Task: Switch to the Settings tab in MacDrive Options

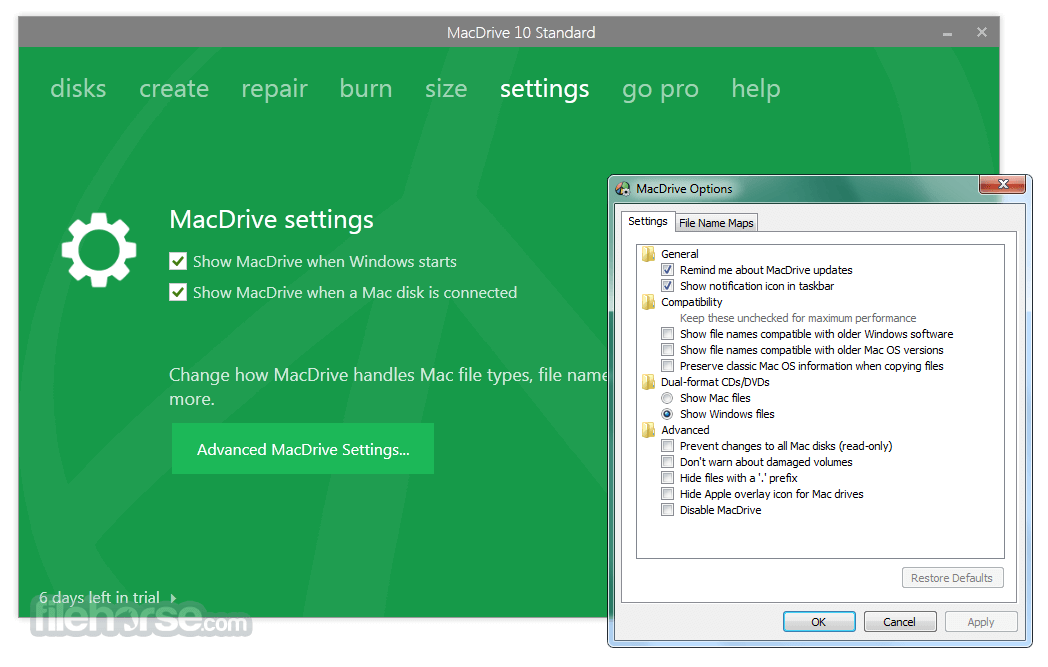Action: [x=648, y=221]
